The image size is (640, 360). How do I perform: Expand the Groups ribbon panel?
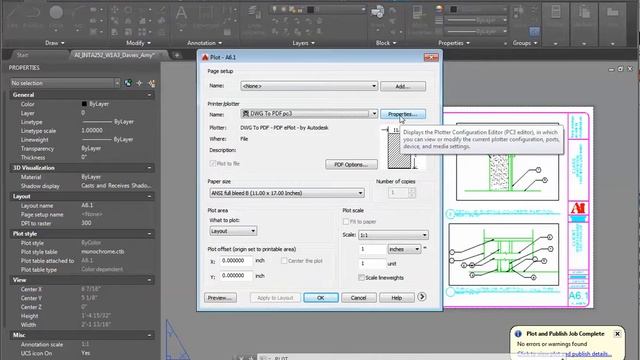525,43
